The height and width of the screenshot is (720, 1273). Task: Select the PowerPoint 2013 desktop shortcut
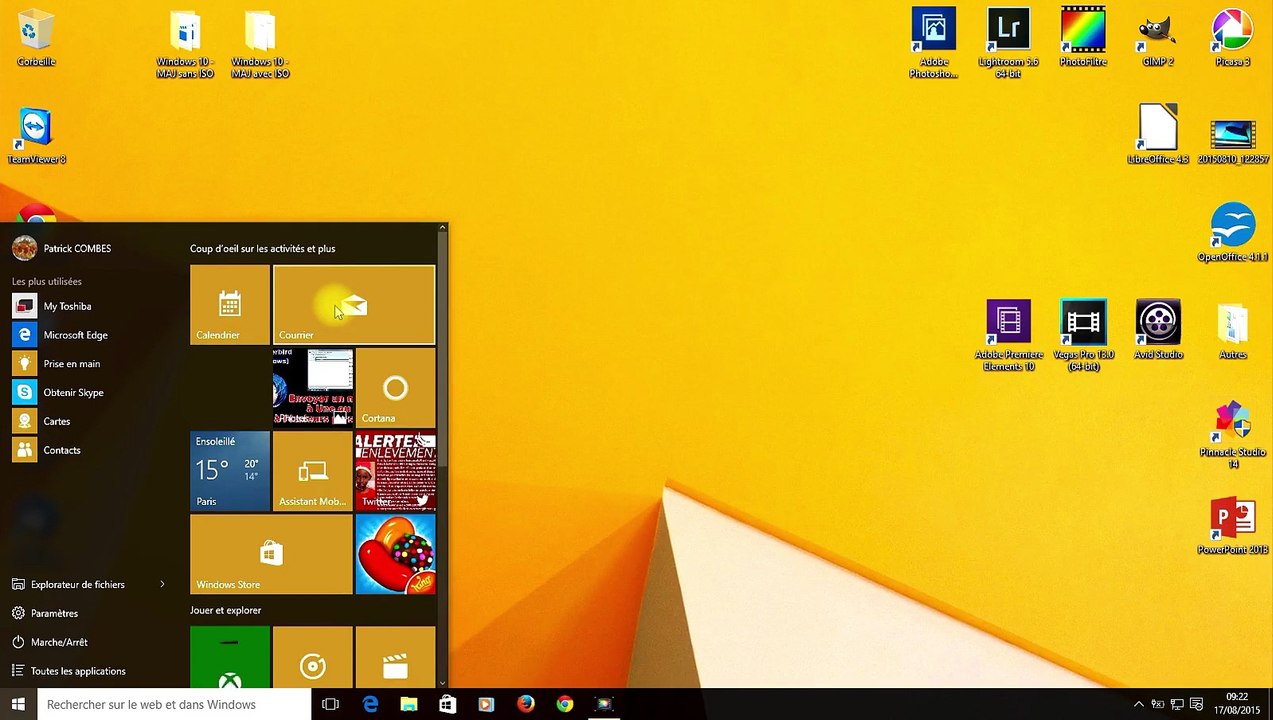(x=1232, y=526)
